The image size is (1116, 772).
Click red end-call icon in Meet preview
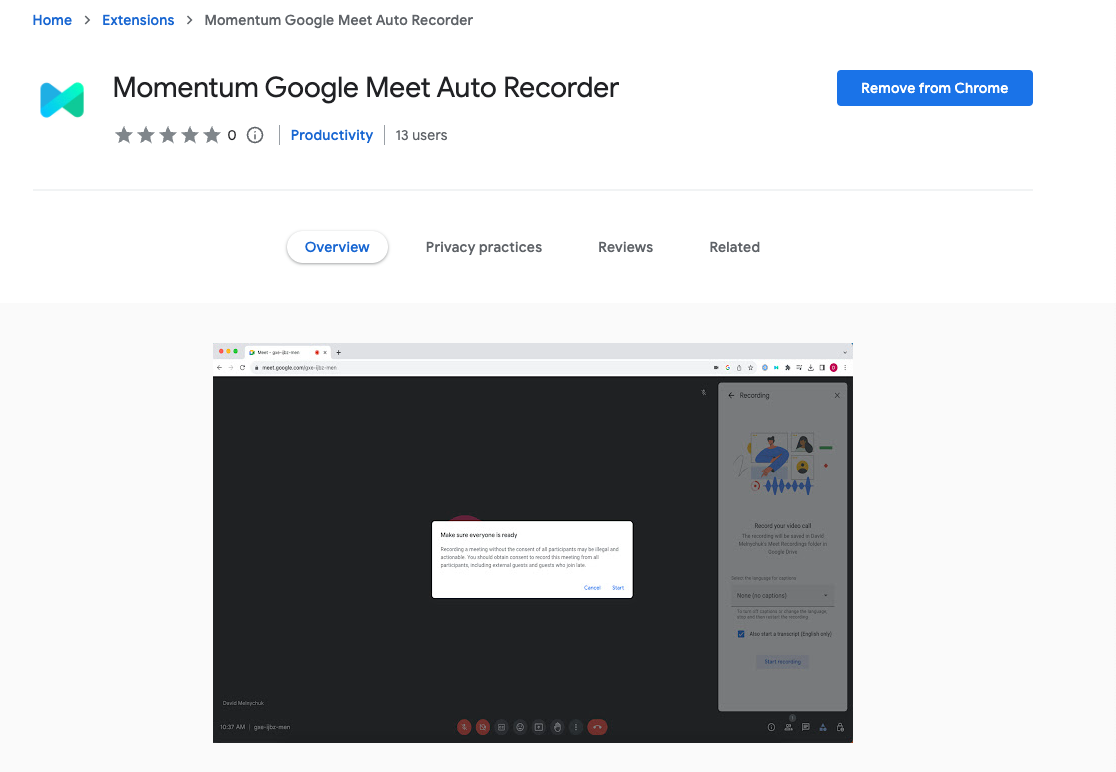(597, 727)
